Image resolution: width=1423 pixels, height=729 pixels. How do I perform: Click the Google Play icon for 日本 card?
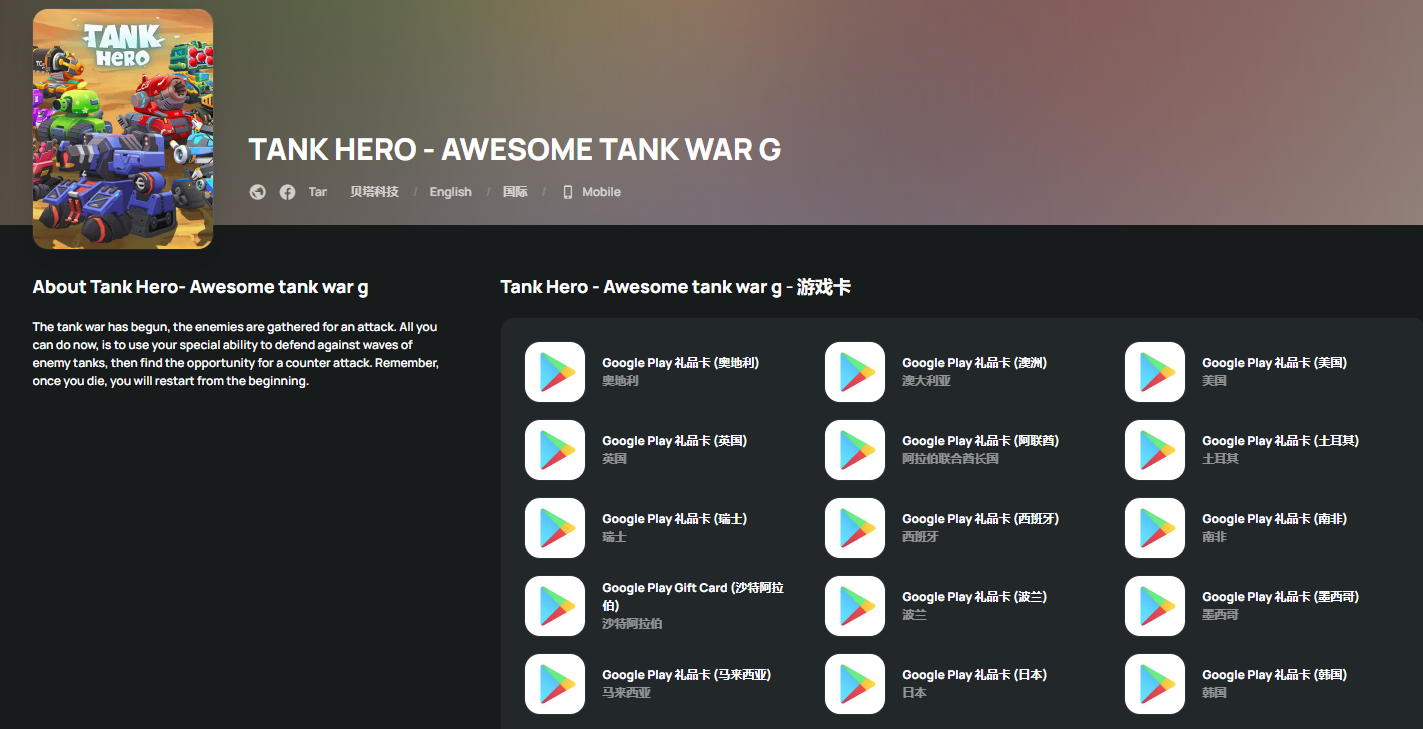(855, 684)
